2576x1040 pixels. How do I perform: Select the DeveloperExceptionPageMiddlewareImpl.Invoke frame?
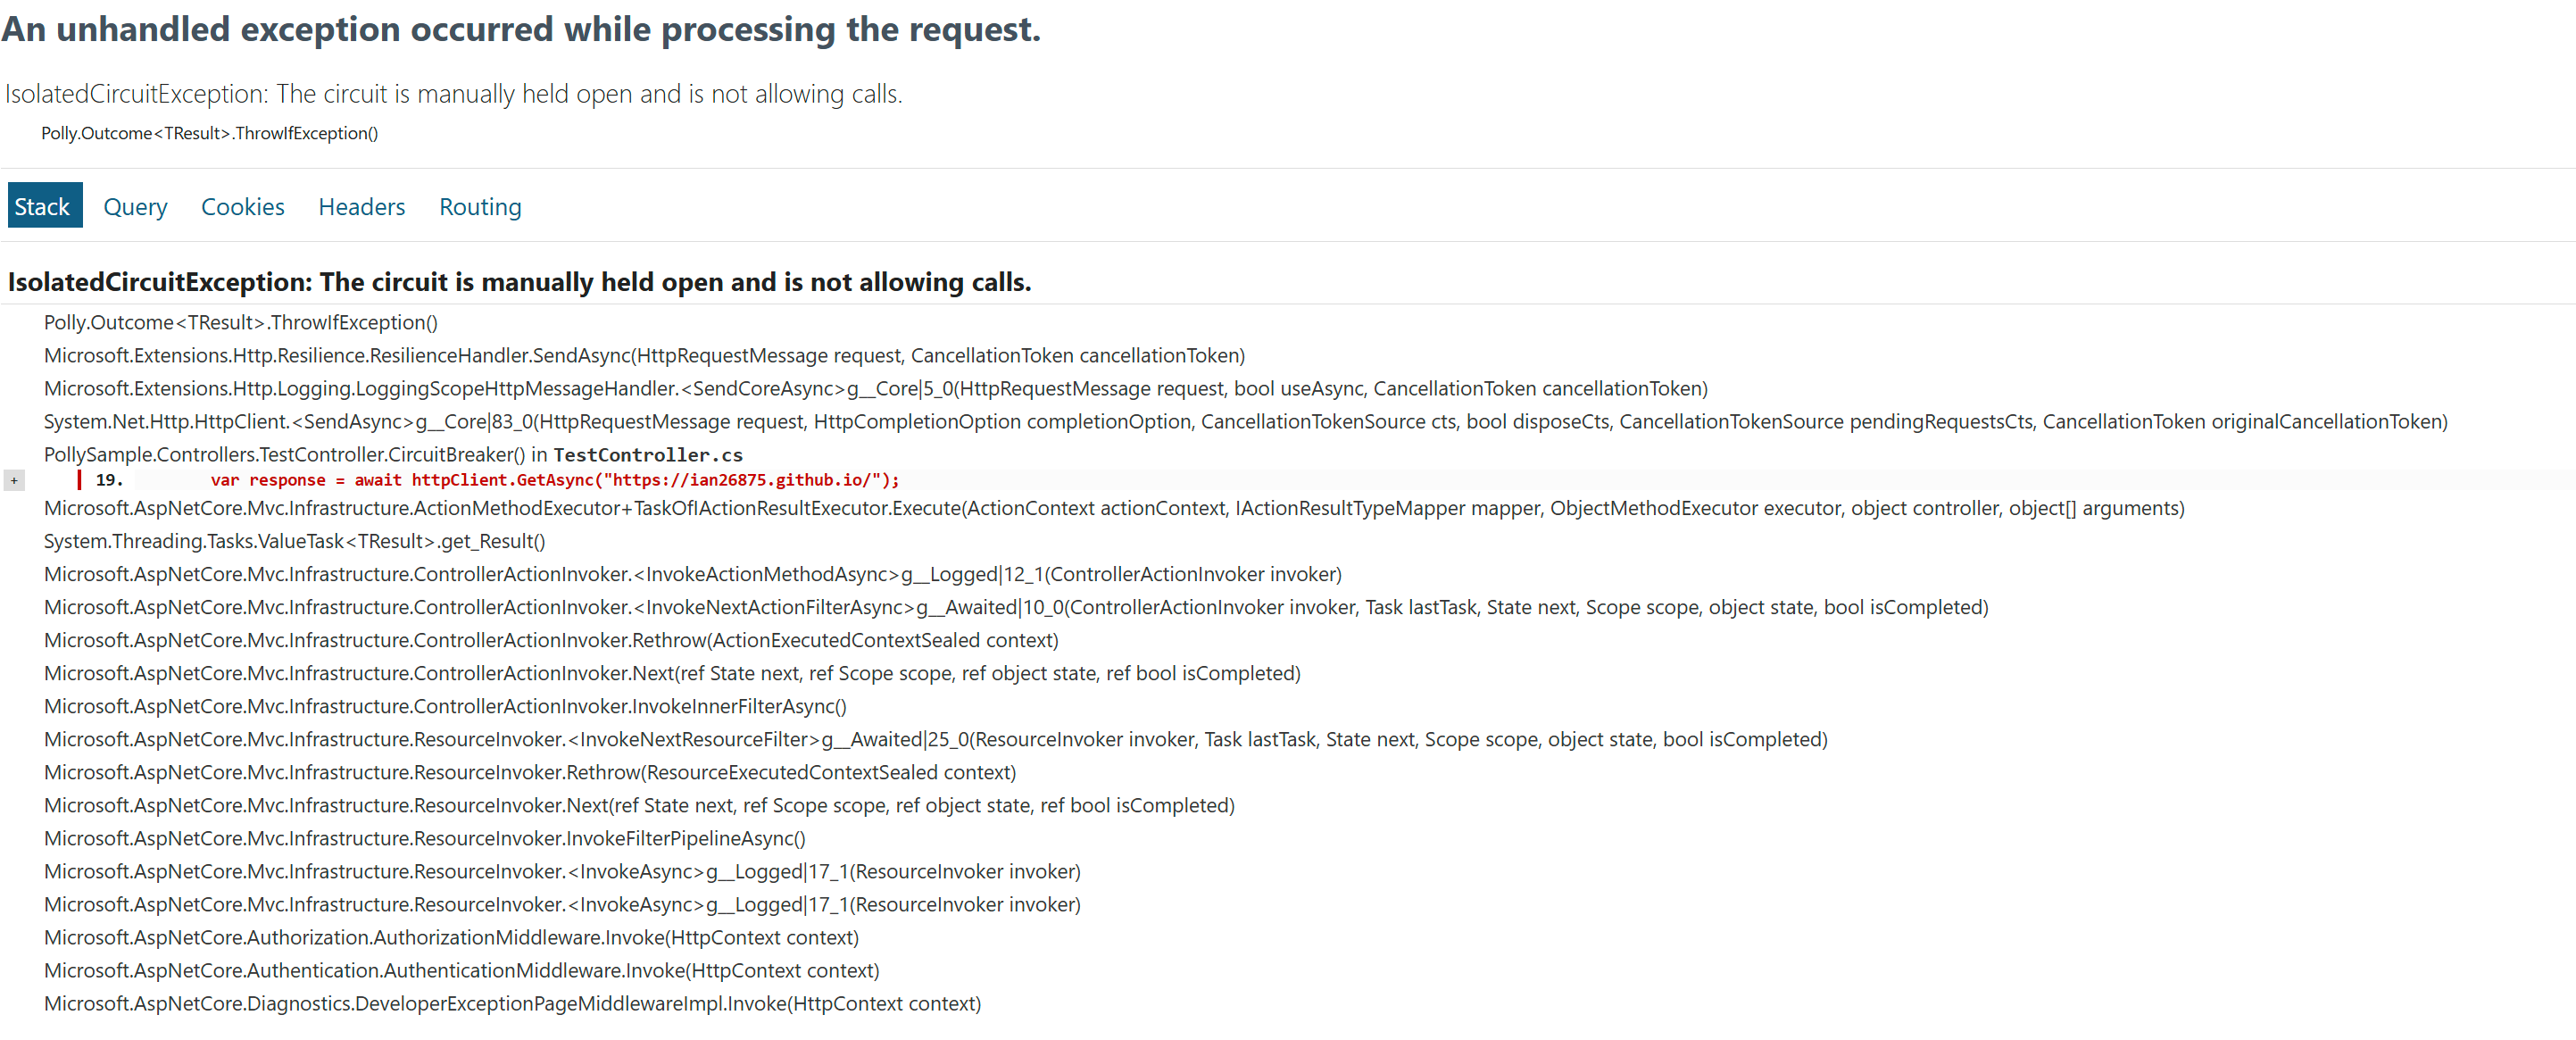click(x=512, y=1003)
